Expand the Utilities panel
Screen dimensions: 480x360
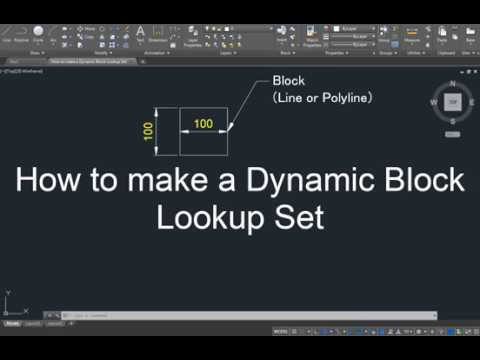click(416, 53)
